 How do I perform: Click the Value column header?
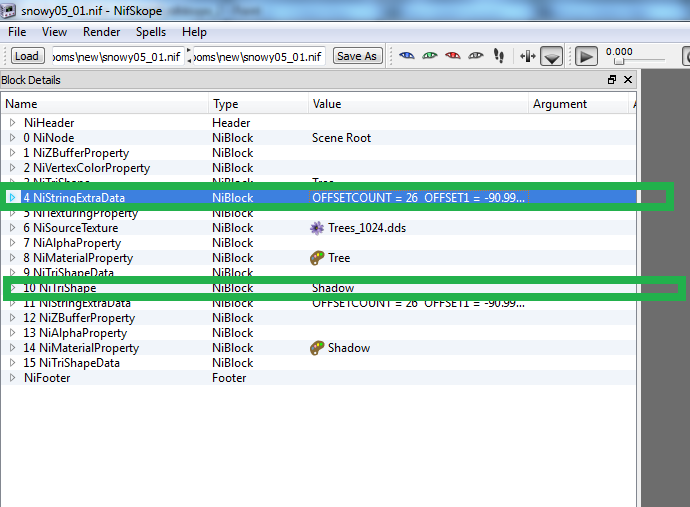click(x=418, y=104)
